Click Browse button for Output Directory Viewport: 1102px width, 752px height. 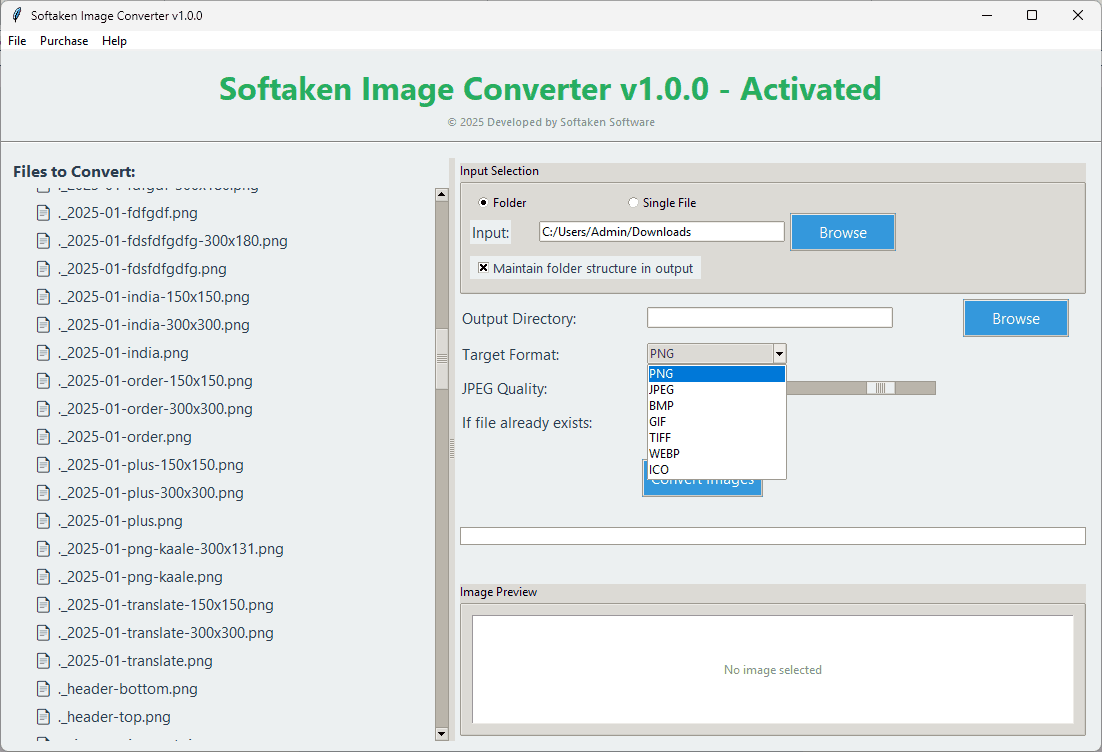pyautogui.click(x=1016, y=318)
